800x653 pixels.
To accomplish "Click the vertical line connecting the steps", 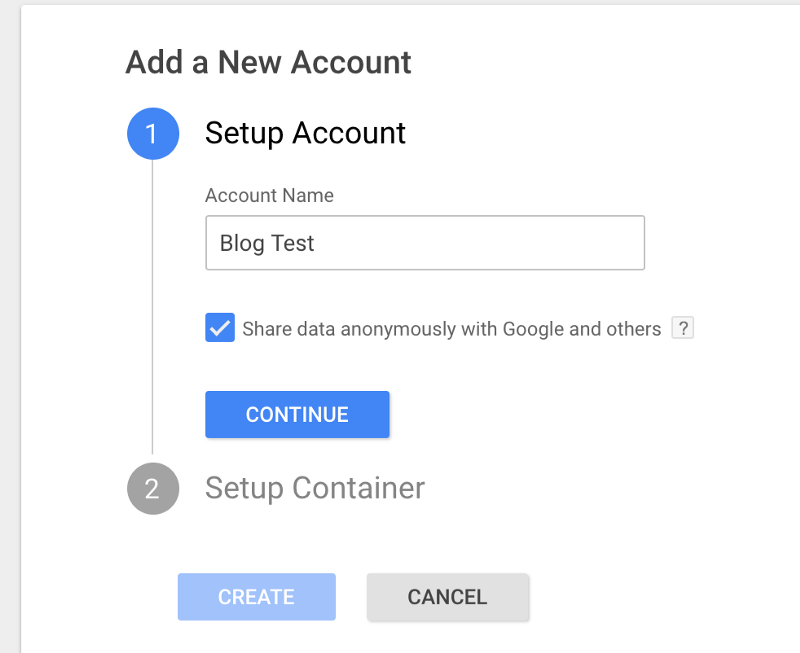I will coord(152,306).
